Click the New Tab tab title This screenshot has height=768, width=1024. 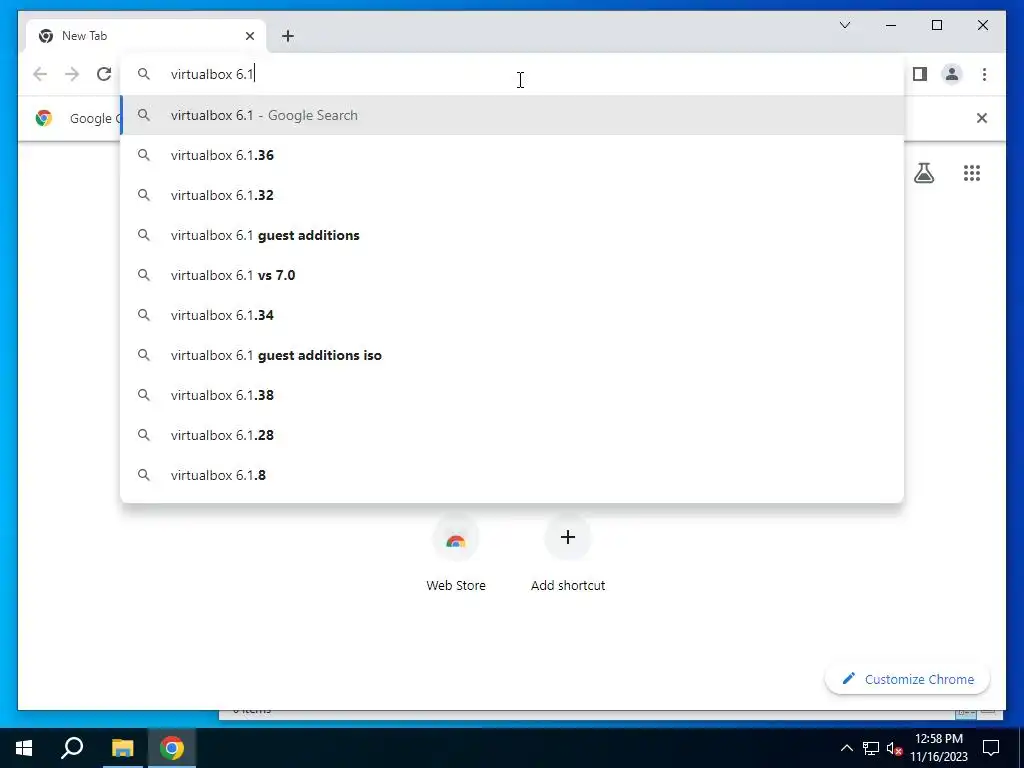pyautogui.click(x=84, y=36)
